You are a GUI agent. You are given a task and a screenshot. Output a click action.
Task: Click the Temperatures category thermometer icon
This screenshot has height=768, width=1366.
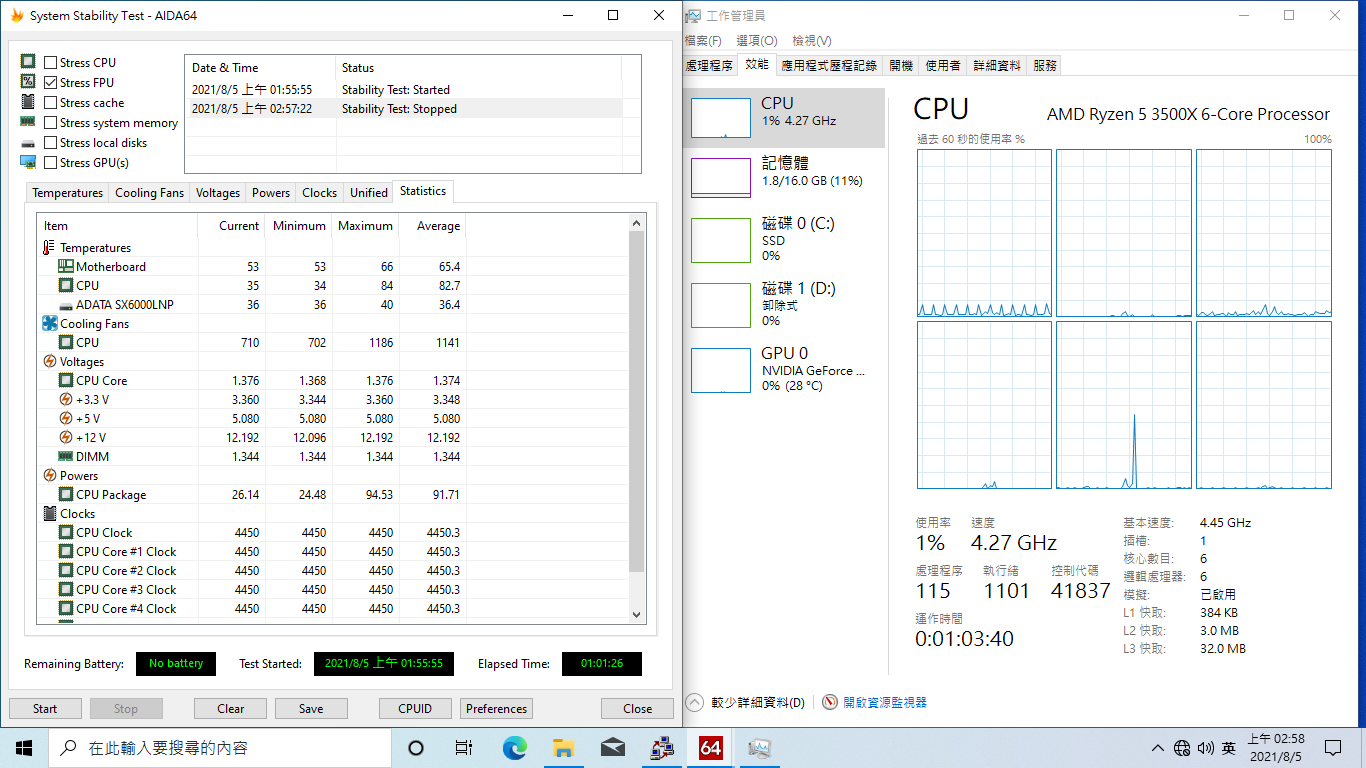click(x=50, y=247)
